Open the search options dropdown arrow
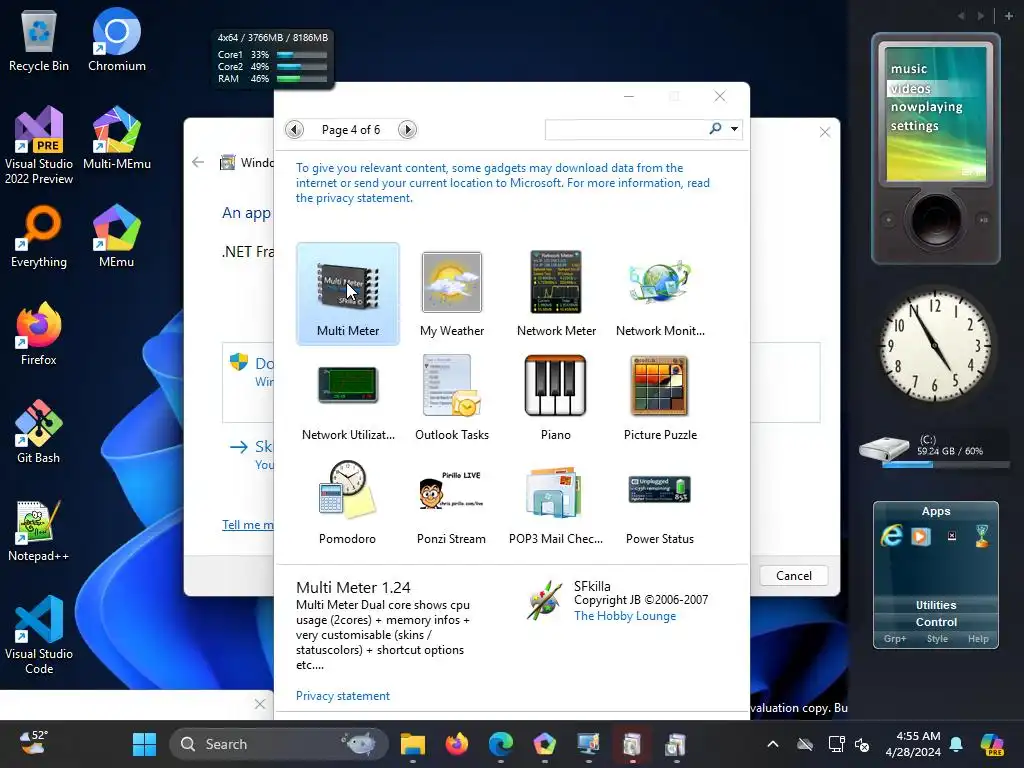The width and height of the screenshot is (1024, 768). tap(735, 129)
